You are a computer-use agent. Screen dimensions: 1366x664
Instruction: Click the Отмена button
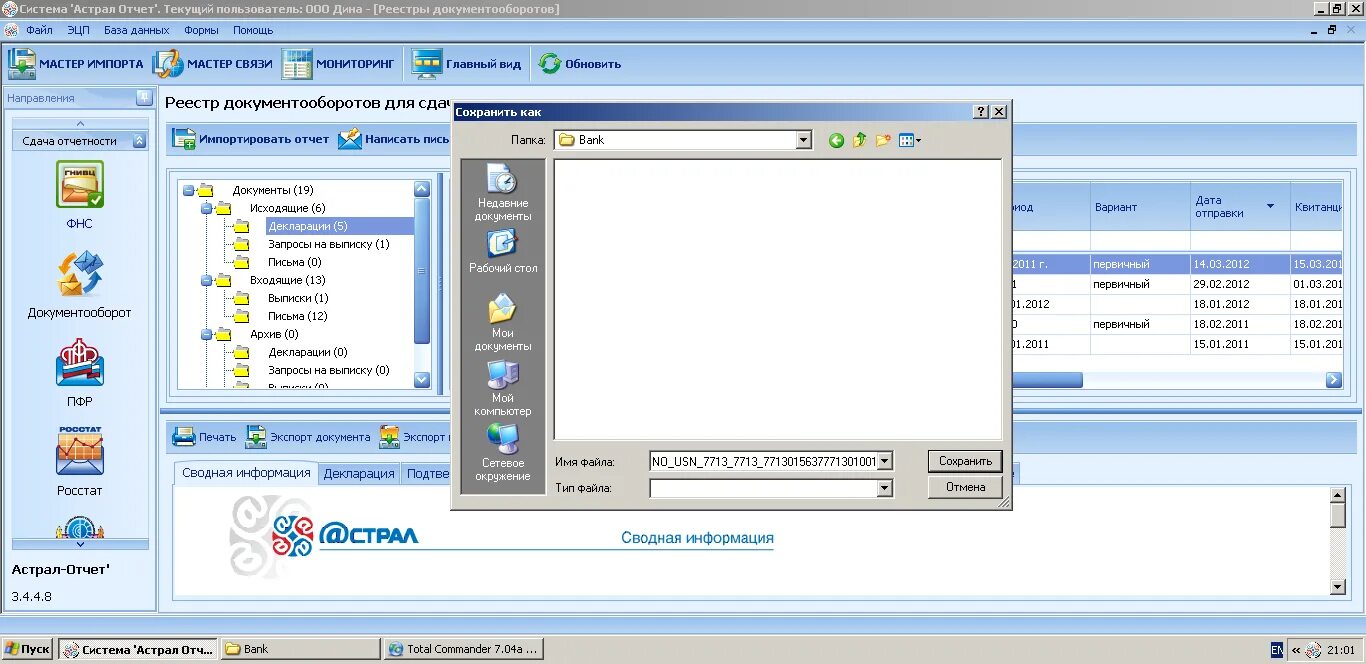[x=965, y=487]
